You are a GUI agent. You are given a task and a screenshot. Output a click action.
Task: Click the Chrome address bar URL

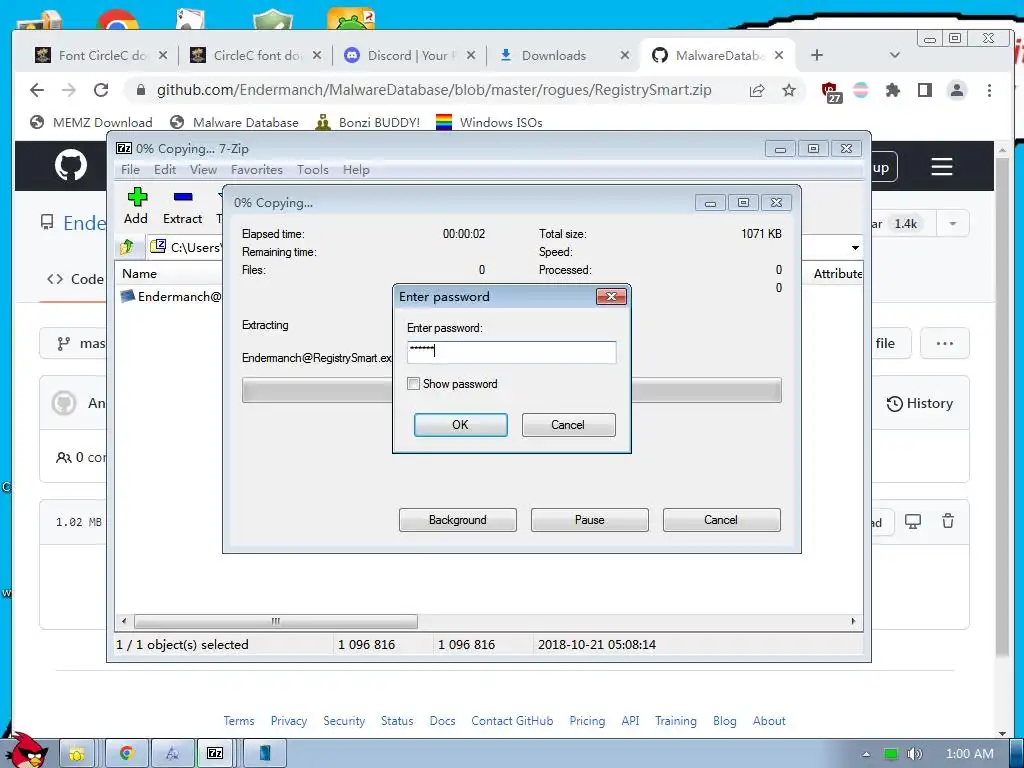(434, 90)
